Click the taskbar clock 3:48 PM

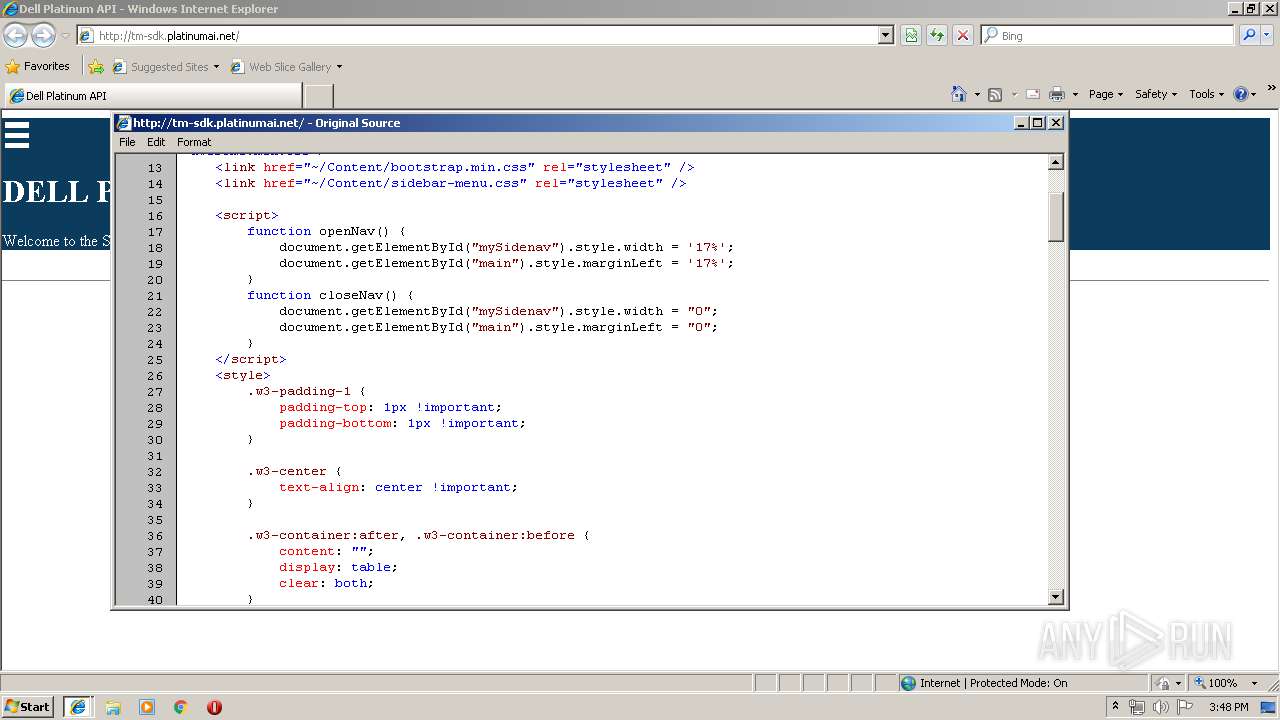pos(1228,707)
